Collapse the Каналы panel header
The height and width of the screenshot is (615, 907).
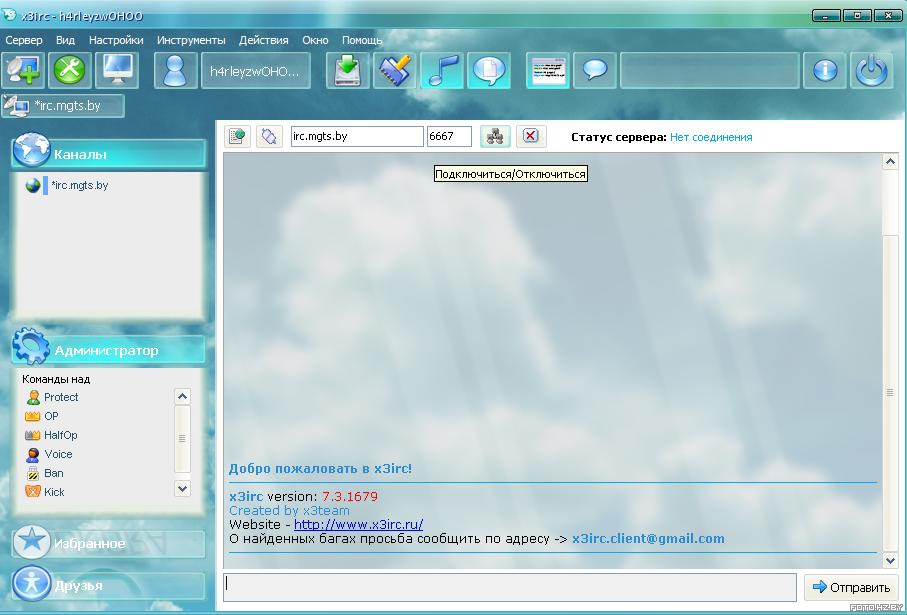pos(109,154)
